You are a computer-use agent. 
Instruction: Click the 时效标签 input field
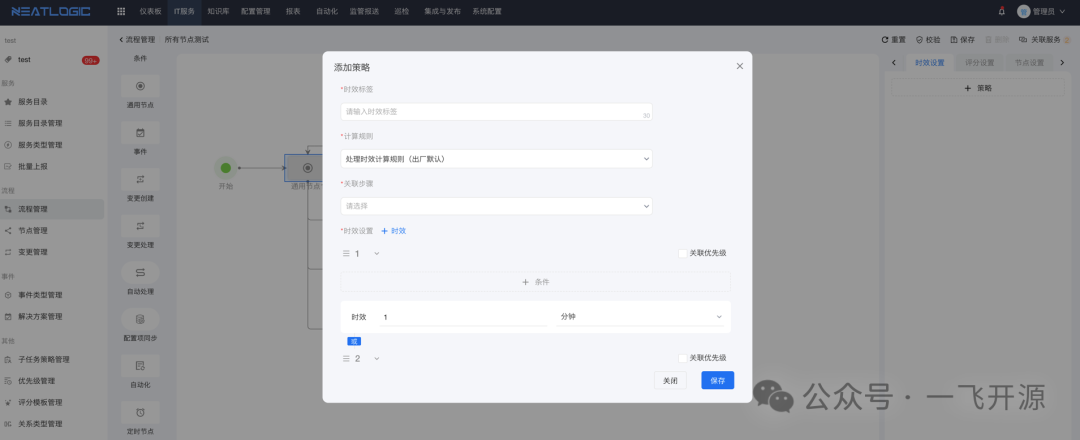coord(496,112)
